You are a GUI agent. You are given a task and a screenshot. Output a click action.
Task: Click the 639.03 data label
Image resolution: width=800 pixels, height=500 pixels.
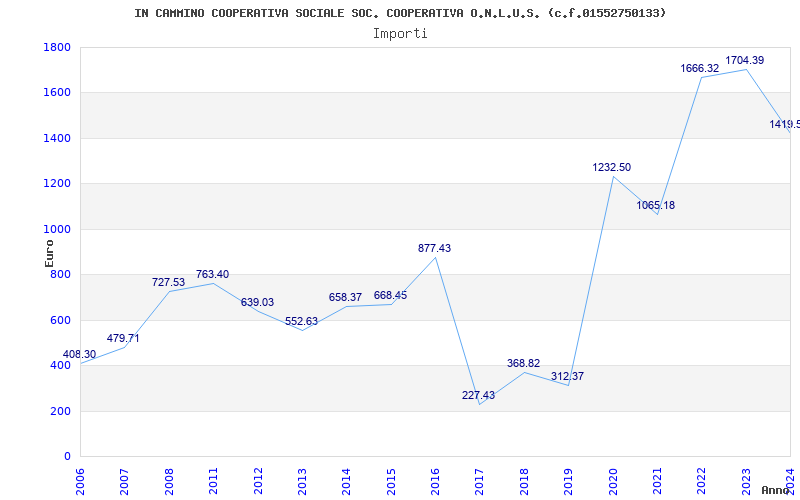pyautogui.click(x=257, y=302)
